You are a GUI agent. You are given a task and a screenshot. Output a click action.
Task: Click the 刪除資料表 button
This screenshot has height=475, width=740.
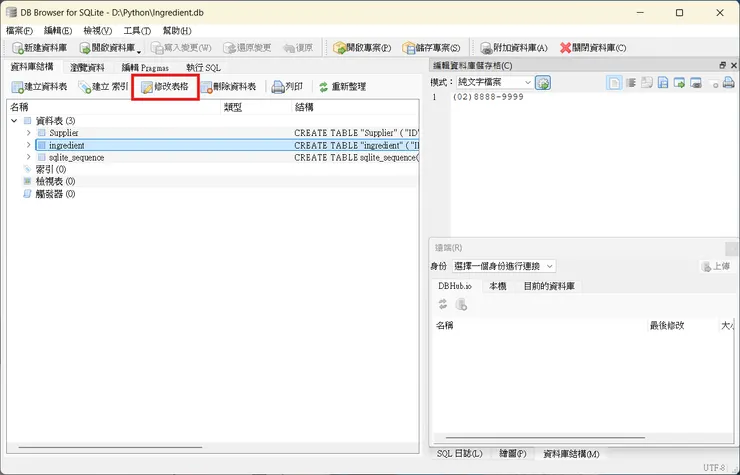point(228,86)
